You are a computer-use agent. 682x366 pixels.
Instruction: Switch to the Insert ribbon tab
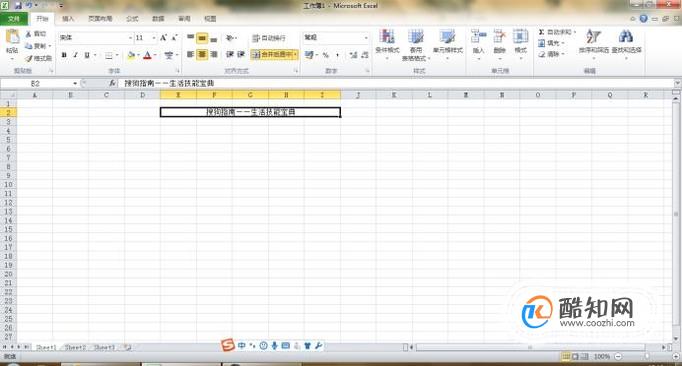pyautogui.click(x=68, y=19)
